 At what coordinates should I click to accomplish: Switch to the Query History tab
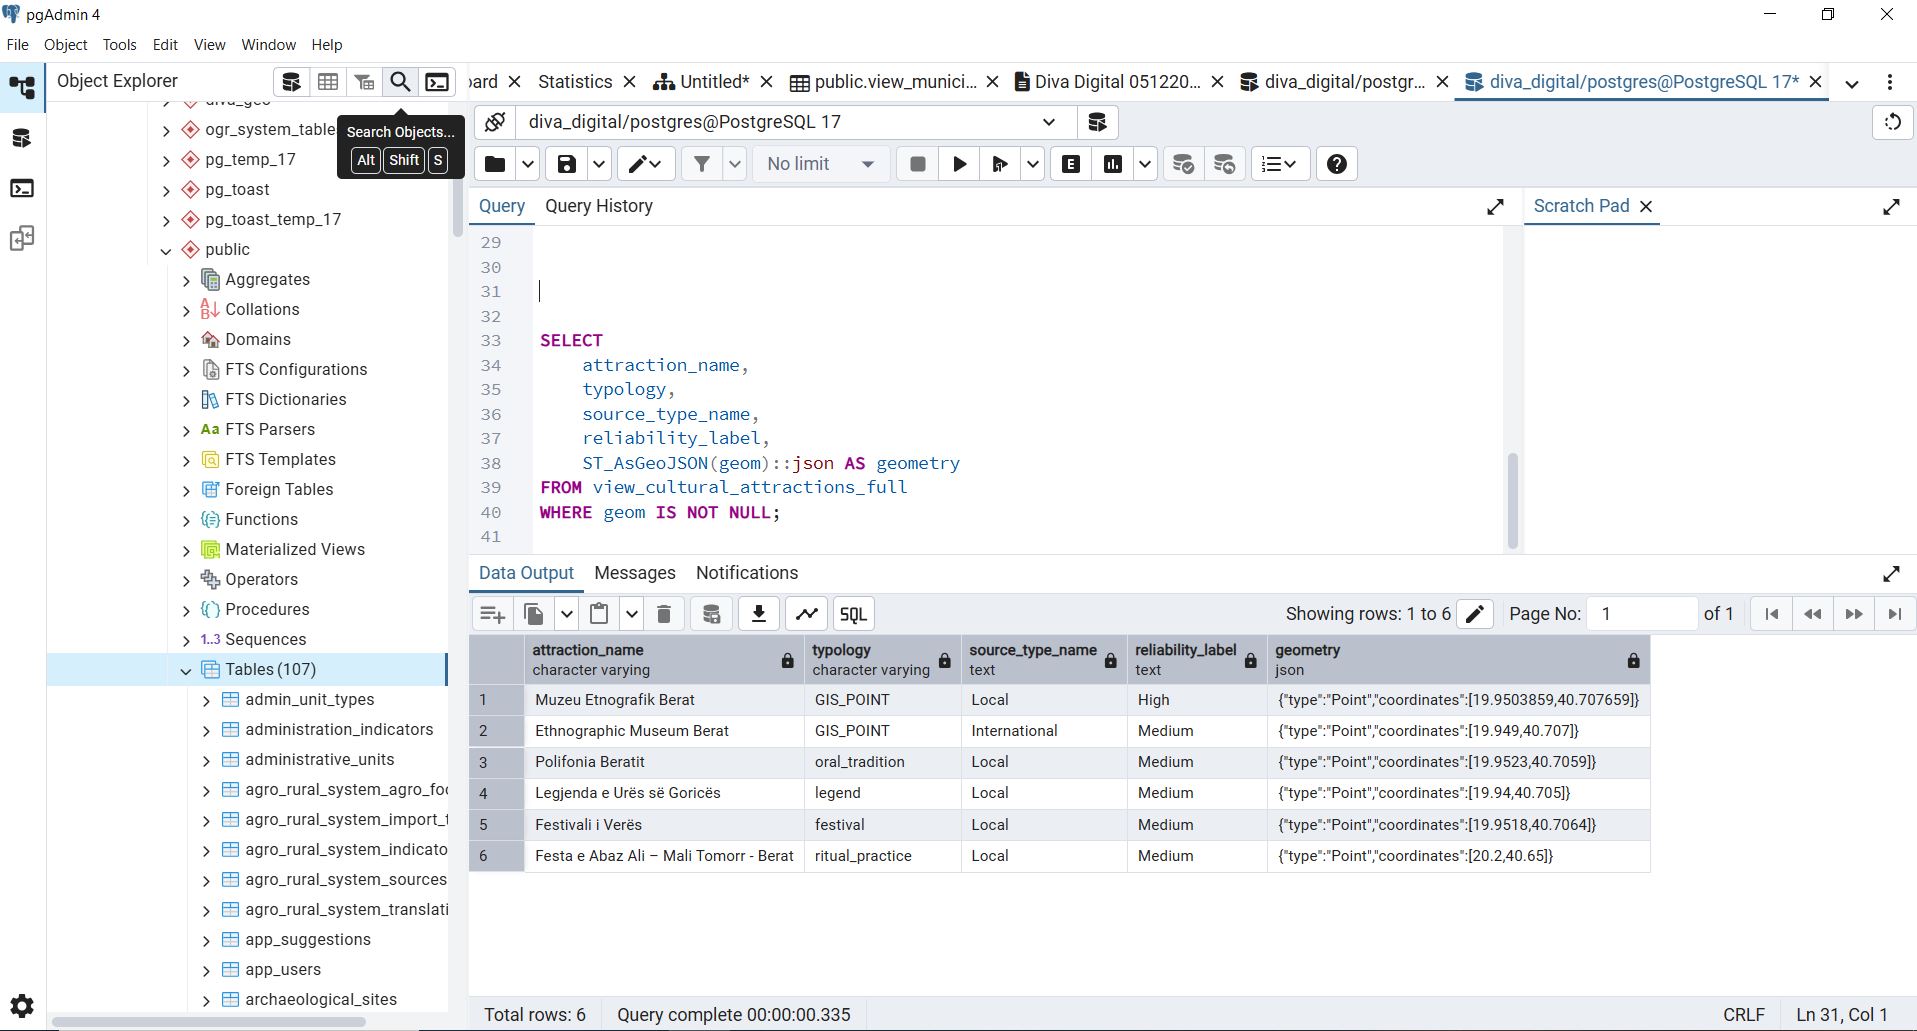(598, 206)
